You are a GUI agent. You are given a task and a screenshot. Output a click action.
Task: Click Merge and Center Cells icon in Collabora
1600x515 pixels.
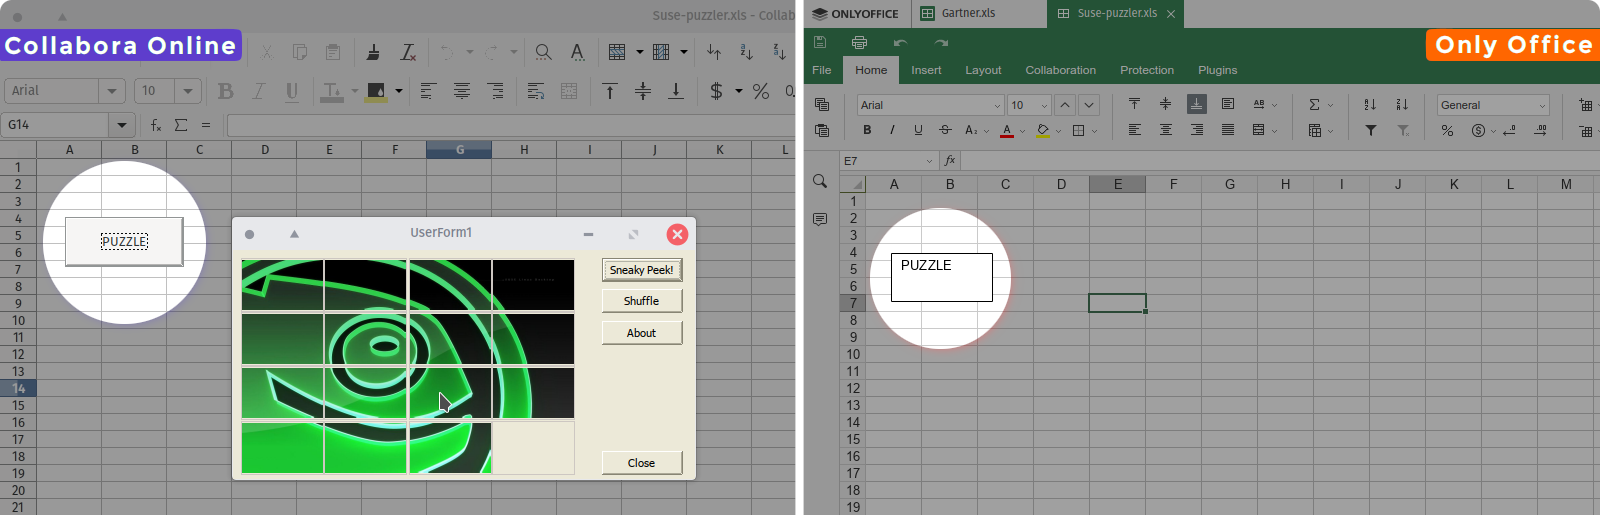point(569,91)
